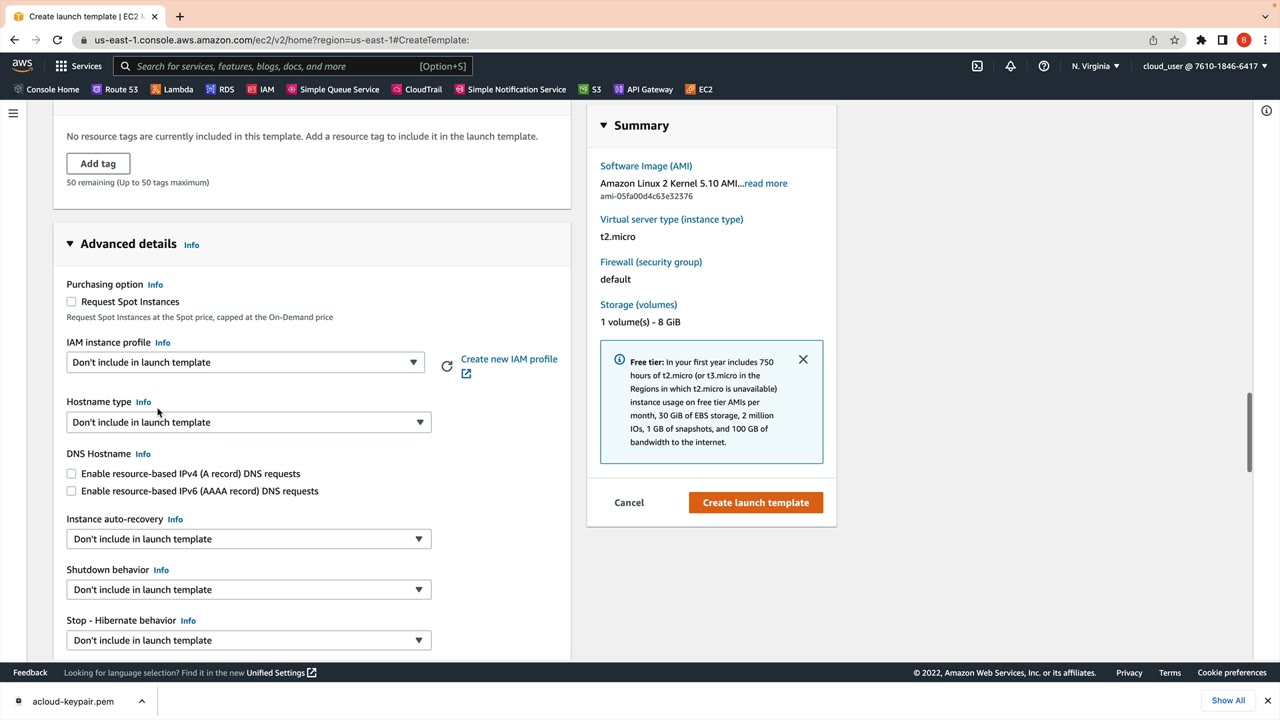The width and height of the screenshot is (1280, 720).
Task: Refresh the IAM instance profile list
Action: click(447, 366)
